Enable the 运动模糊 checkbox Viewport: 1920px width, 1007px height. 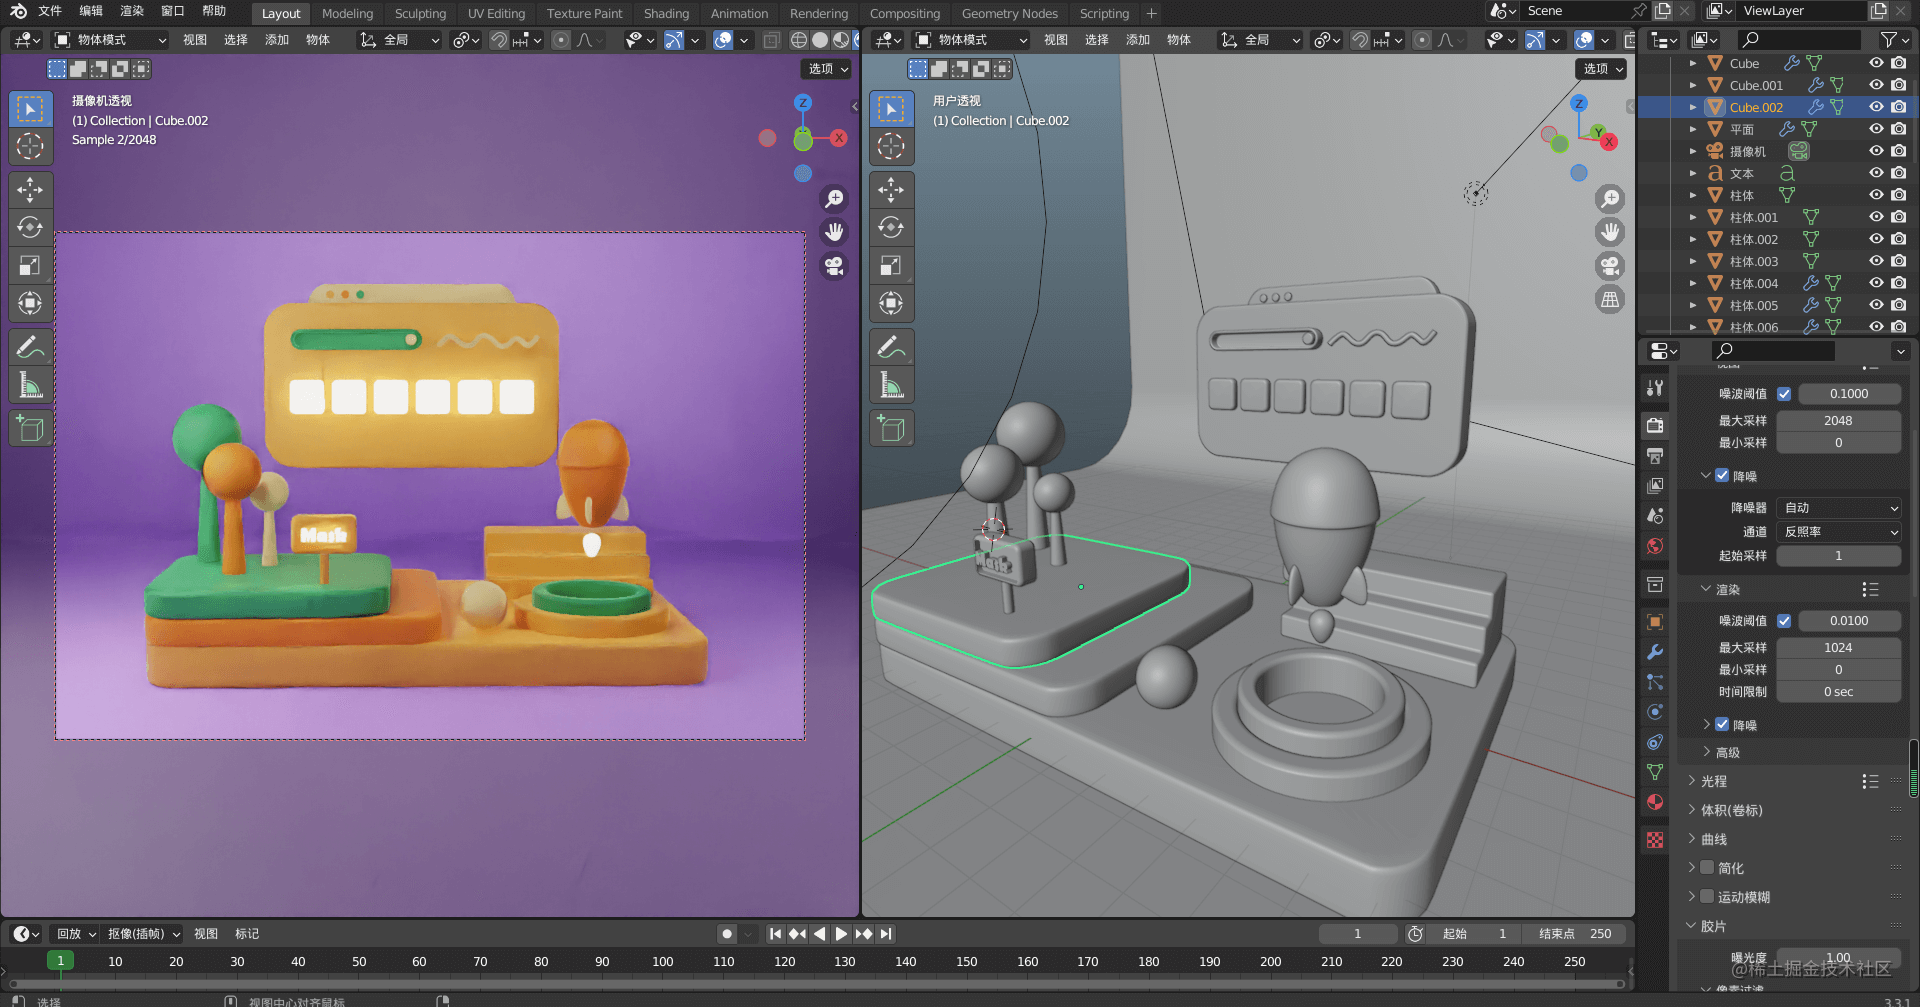[1707, 897]
